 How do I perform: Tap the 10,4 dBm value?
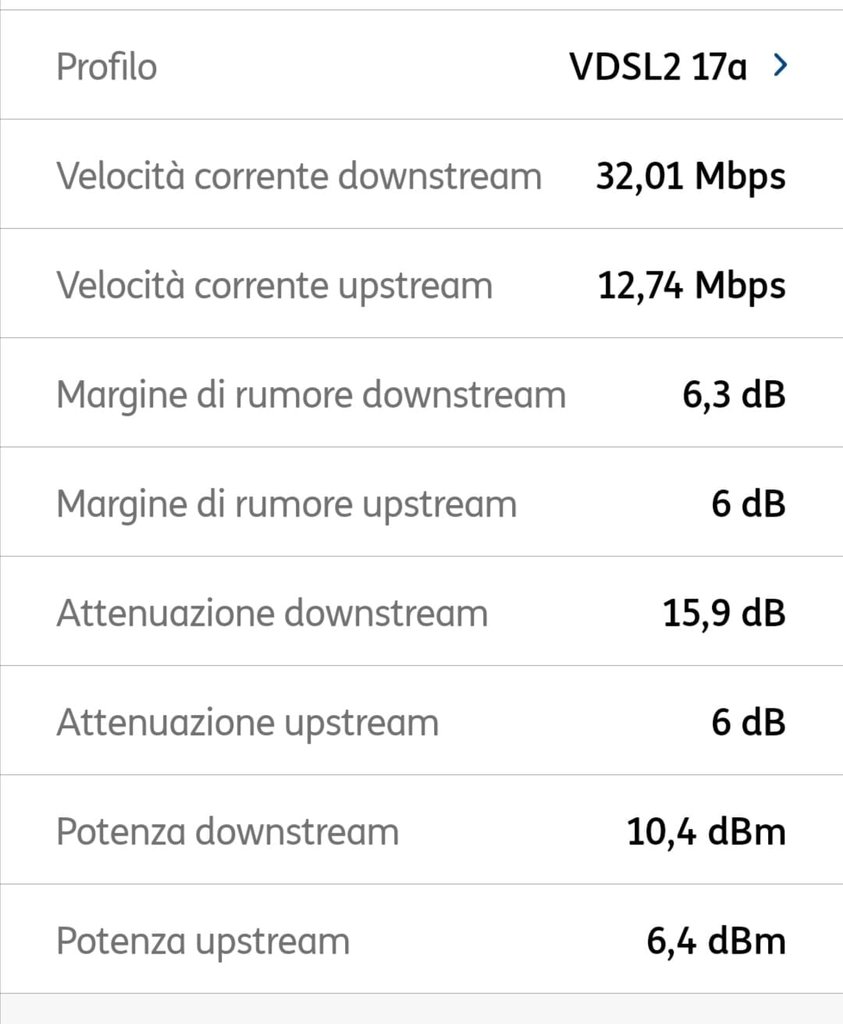[706, 831]
